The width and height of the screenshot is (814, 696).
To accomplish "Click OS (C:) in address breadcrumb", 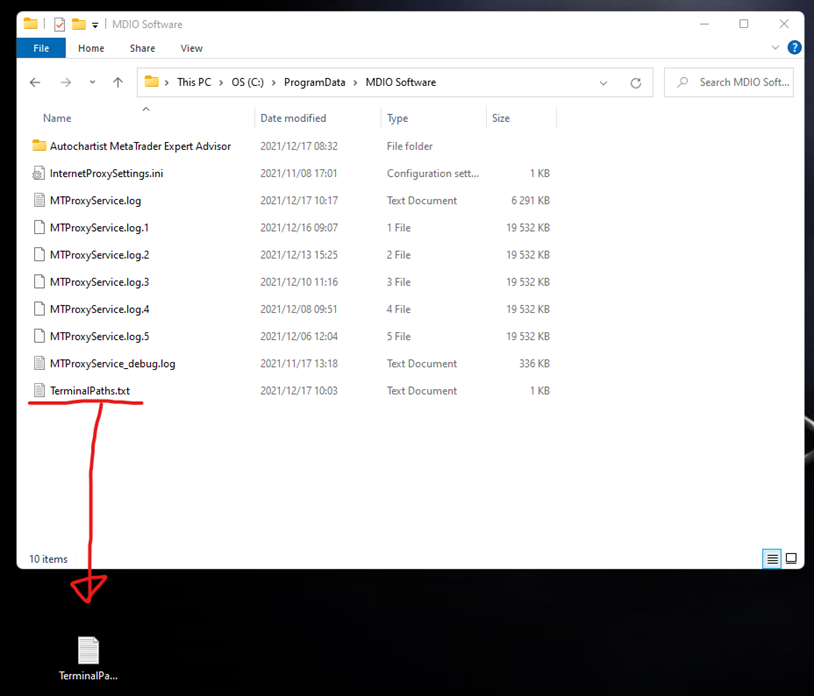I will 247,82.
